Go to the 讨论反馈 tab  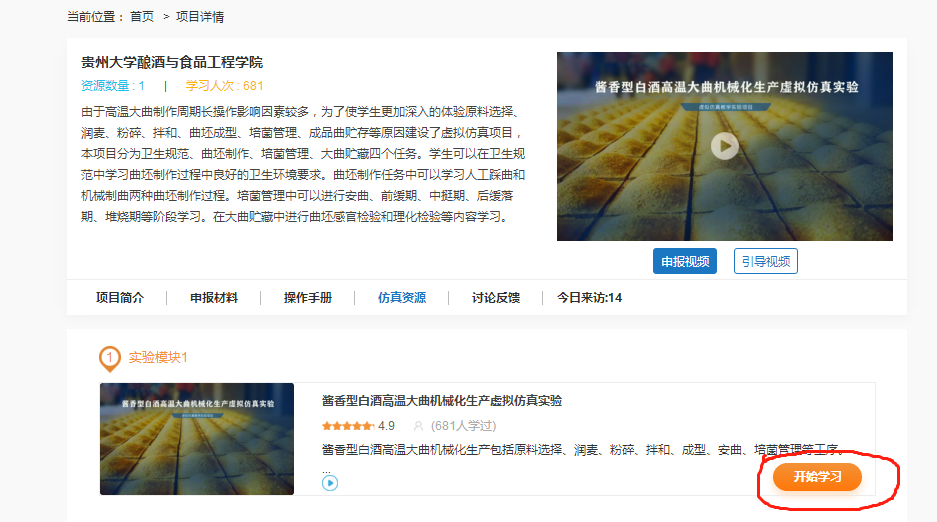pyautogui.click(x=495, y=298)
